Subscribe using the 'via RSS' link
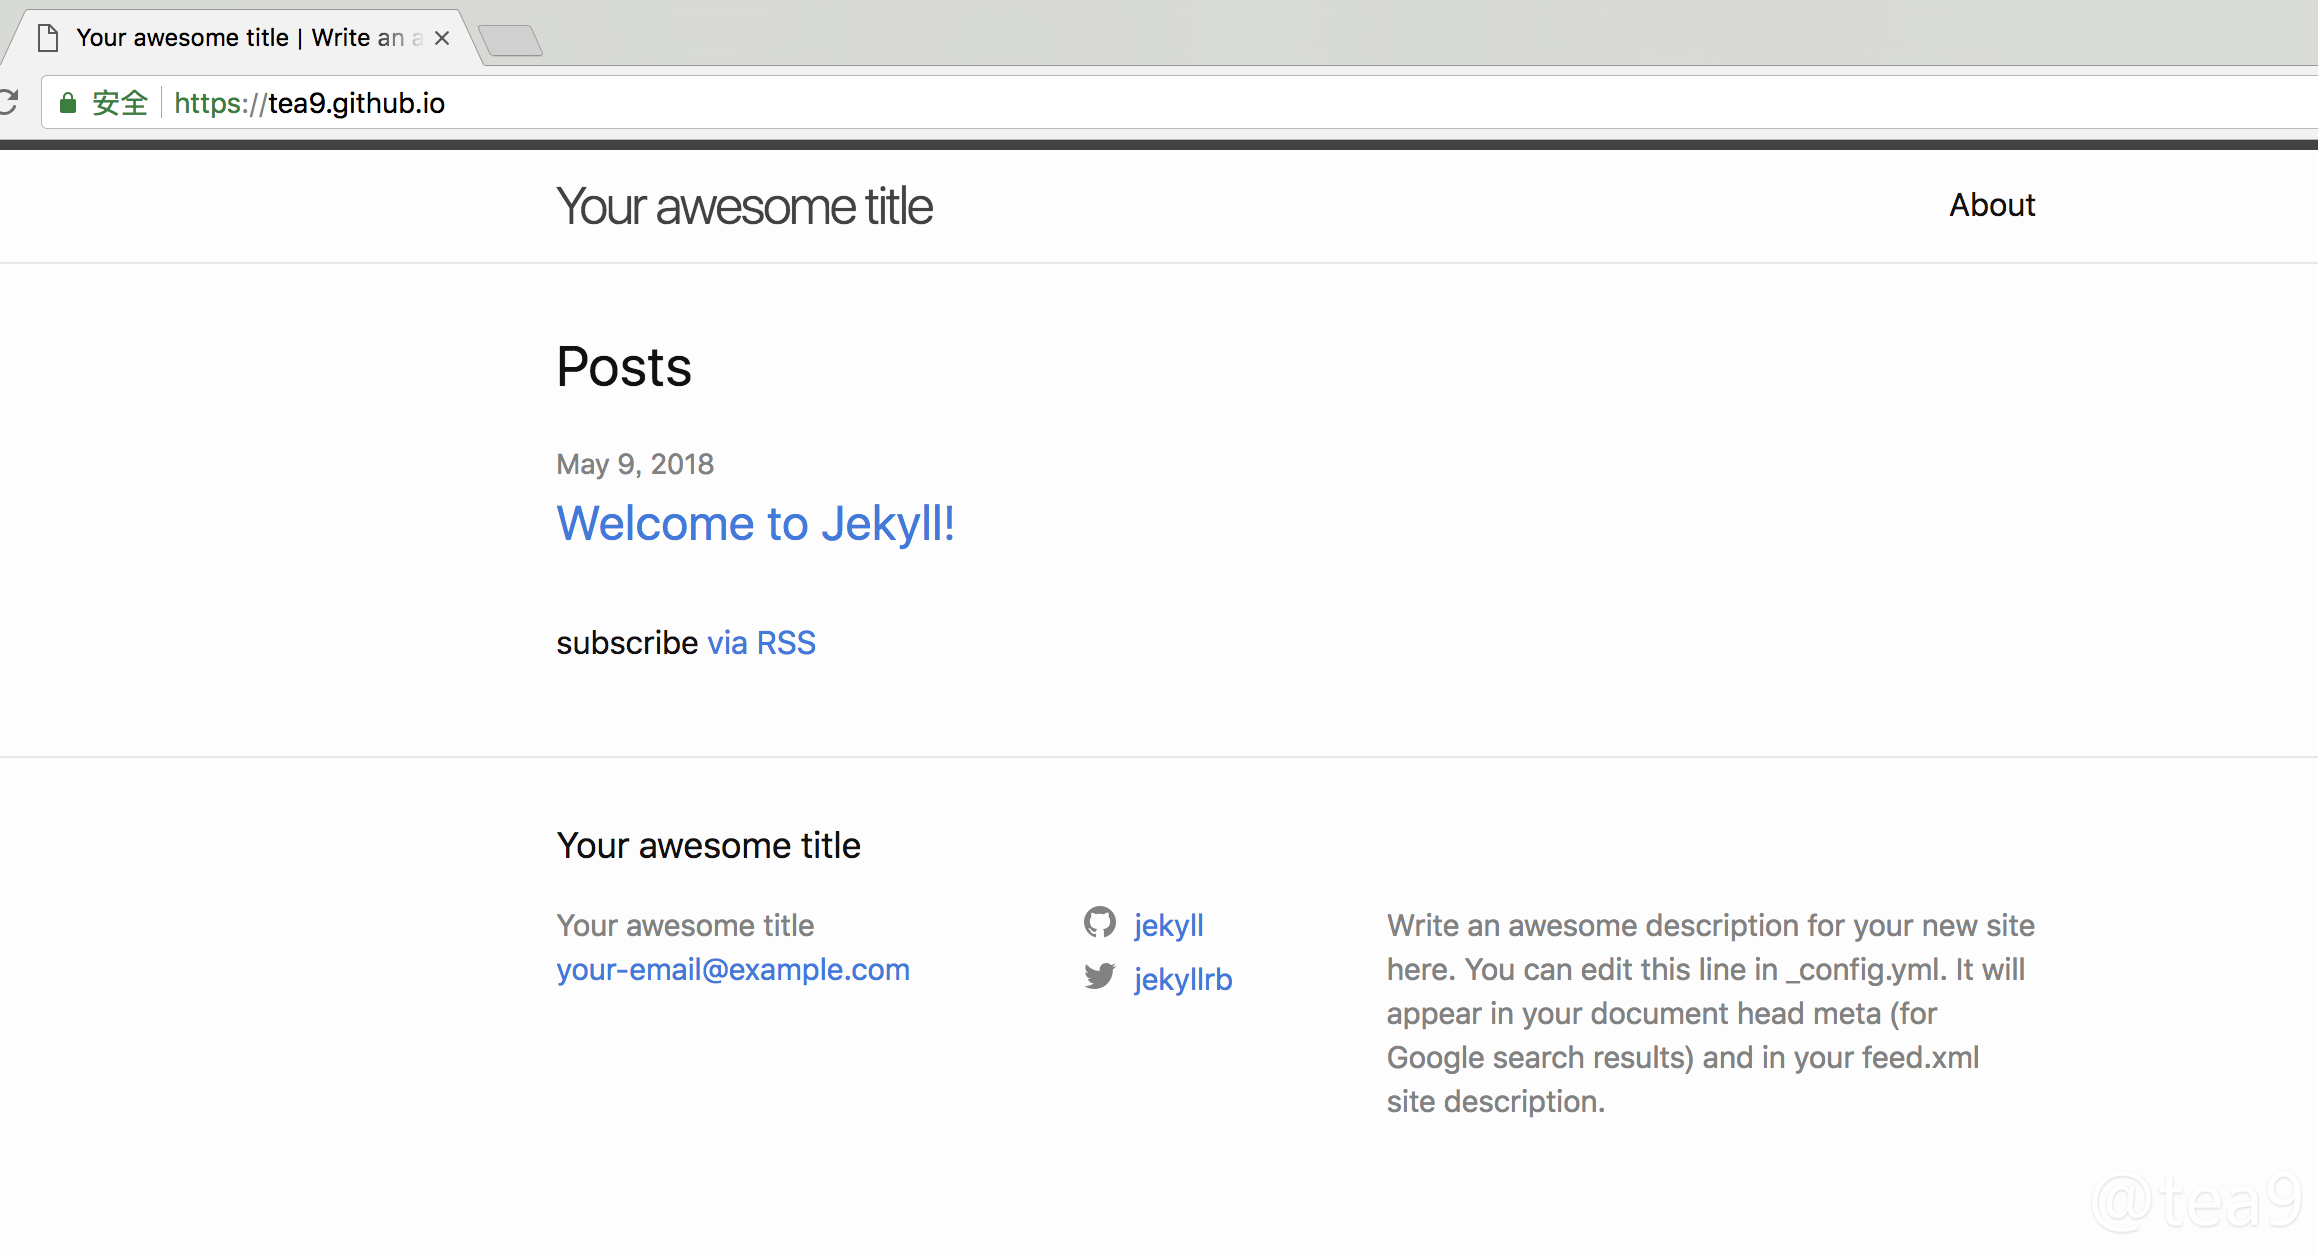Image resolution: width=2318 pixels, height=1256 pixels. [761, 642]
